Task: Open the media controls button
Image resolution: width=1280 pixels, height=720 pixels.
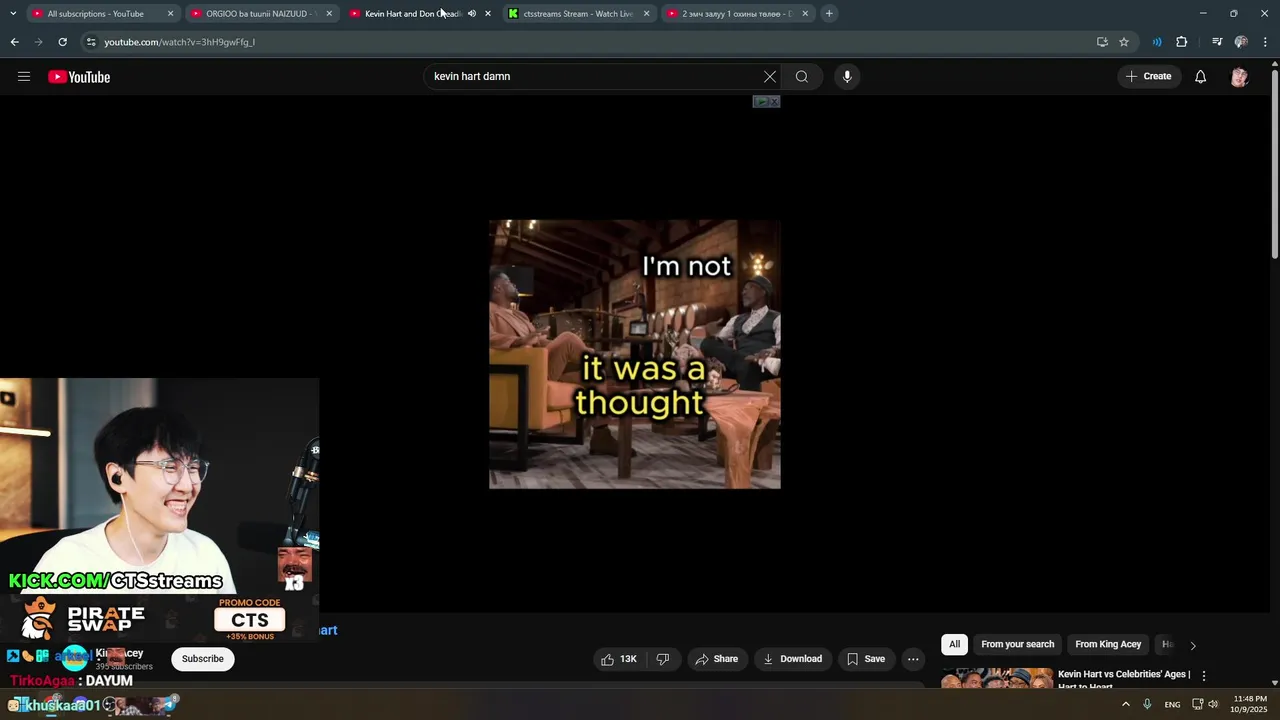Action: [x=1217, y=42]
